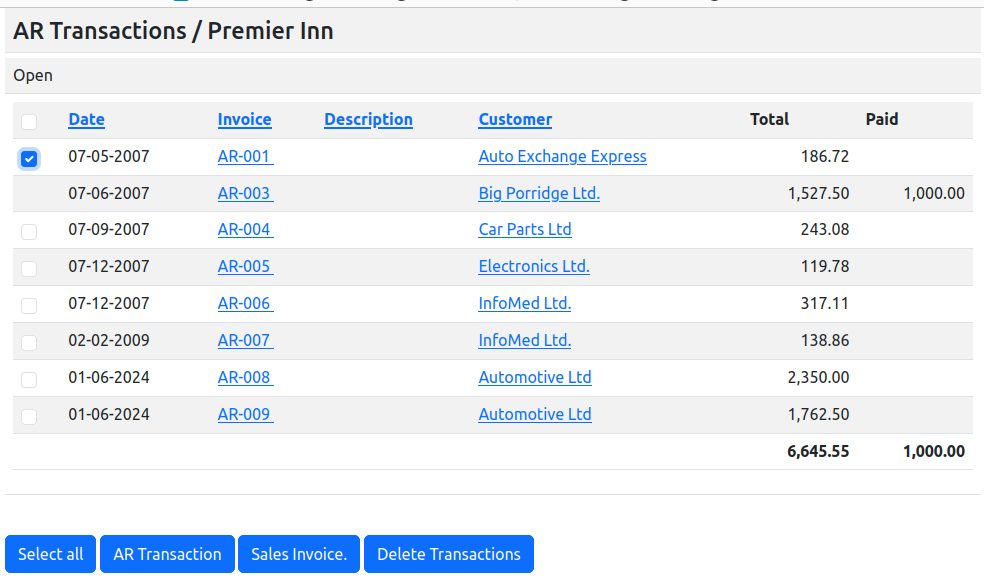Open Car Parts Ltd customer link
Screen dimensions: 984x583
pyautogui.click(x=525, y=229)
